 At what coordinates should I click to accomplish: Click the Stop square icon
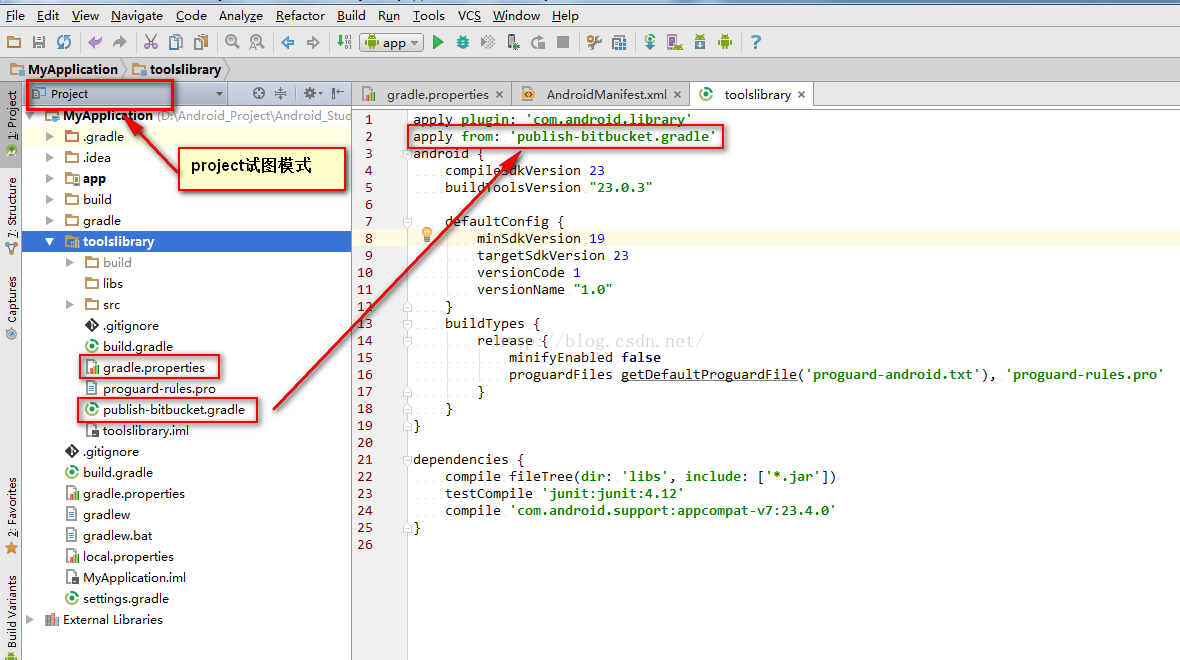[563, 43]
